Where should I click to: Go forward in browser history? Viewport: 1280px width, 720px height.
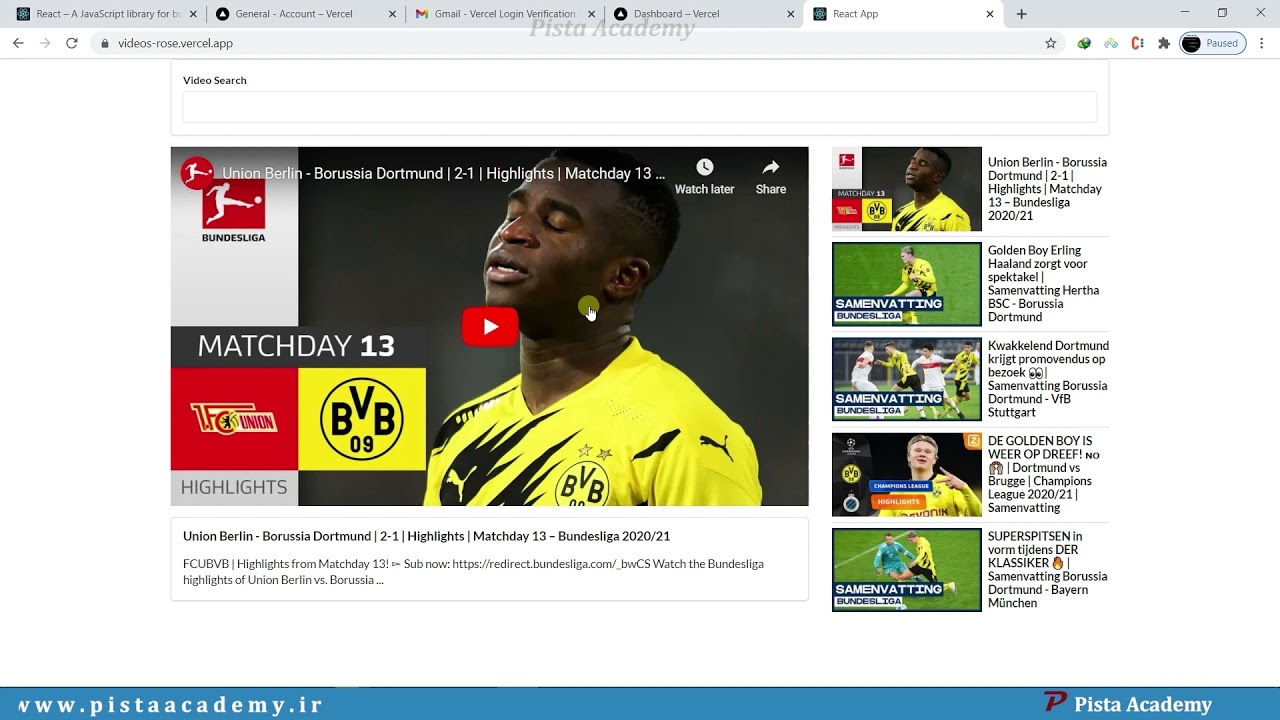[45, 43]
